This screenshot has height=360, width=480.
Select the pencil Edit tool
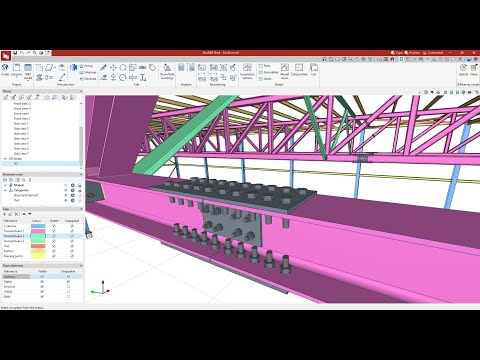pos(103,68)
